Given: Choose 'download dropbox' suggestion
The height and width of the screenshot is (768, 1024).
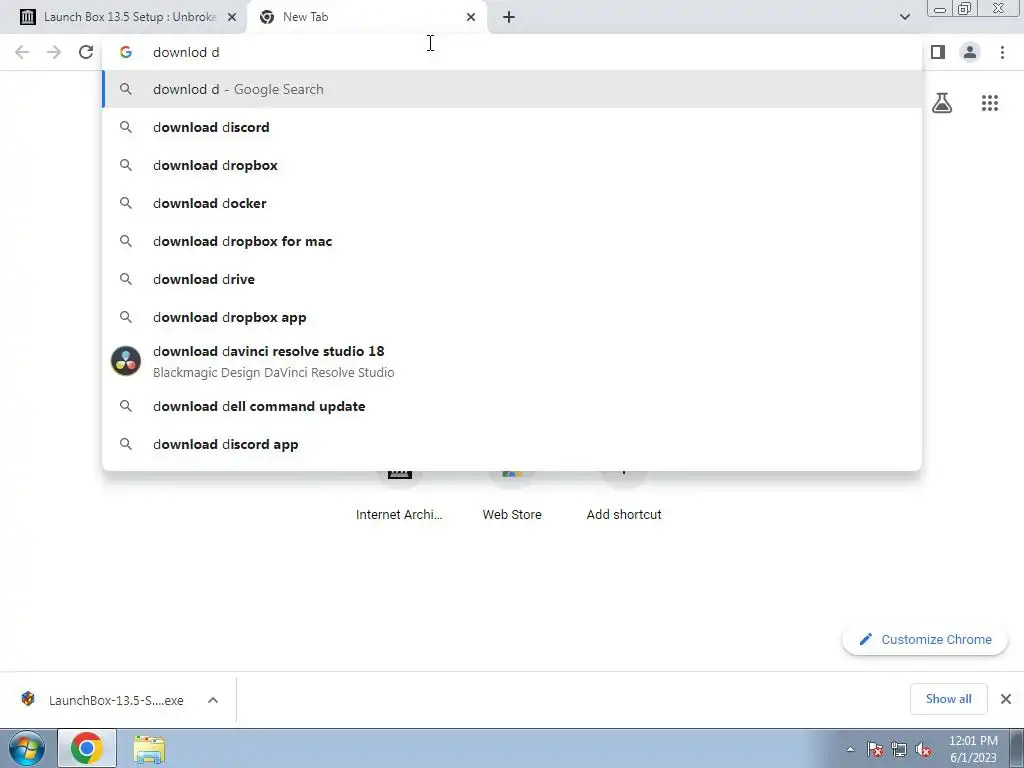Looking at the screenshot, I should pos(512,165).
